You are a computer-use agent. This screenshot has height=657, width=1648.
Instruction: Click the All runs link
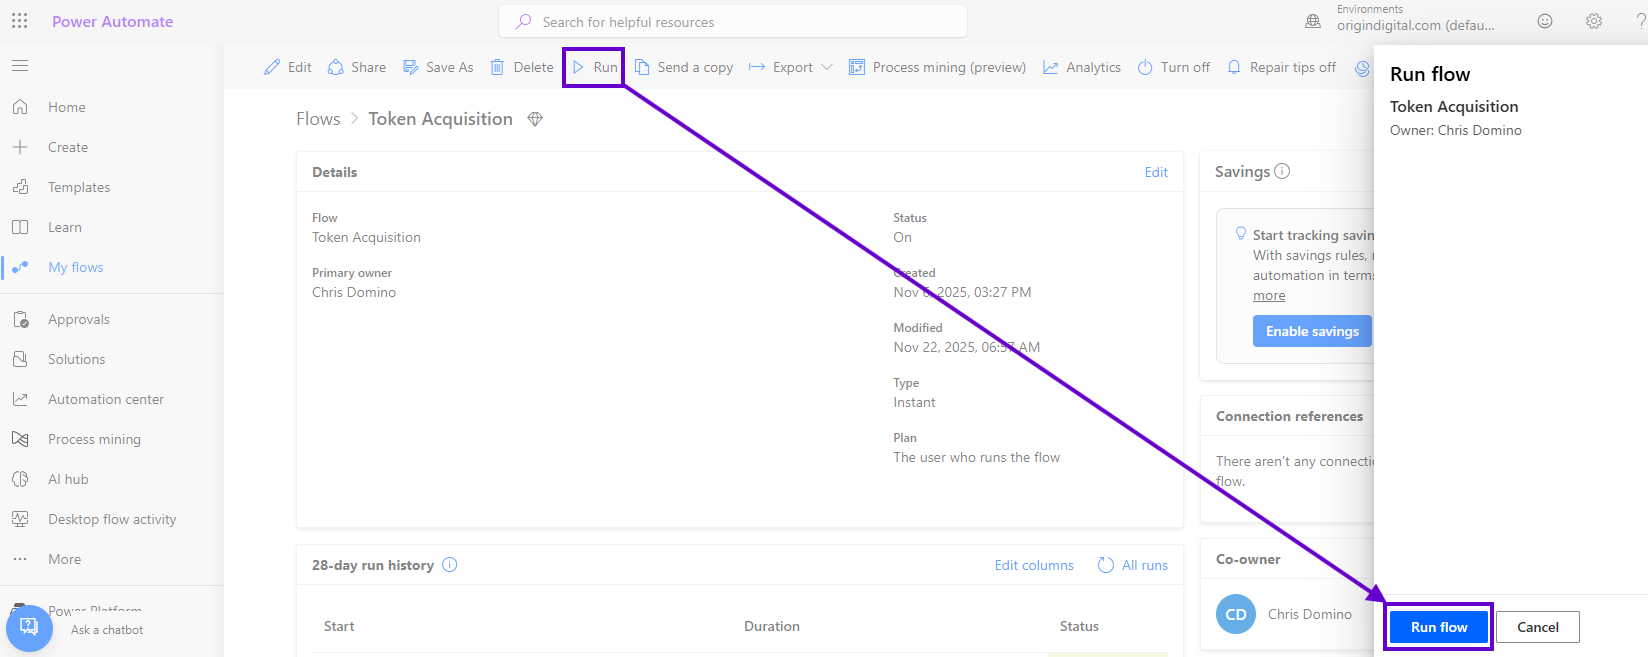[1133, 565]
